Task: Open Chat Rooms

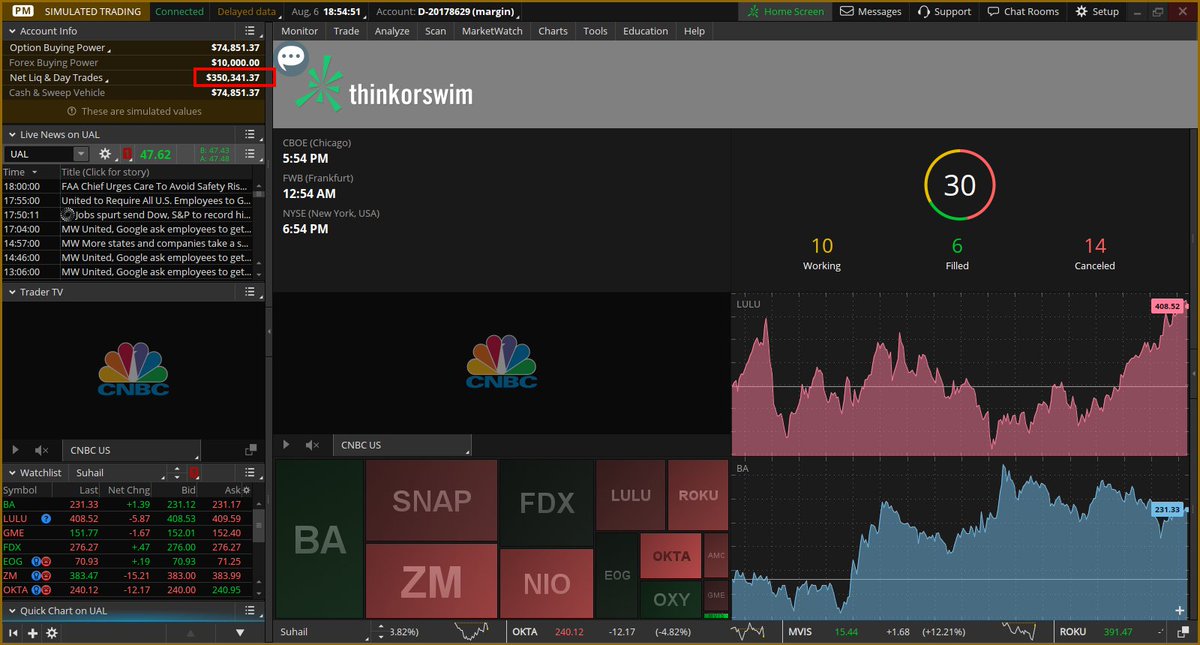Action: [1022, 12]
